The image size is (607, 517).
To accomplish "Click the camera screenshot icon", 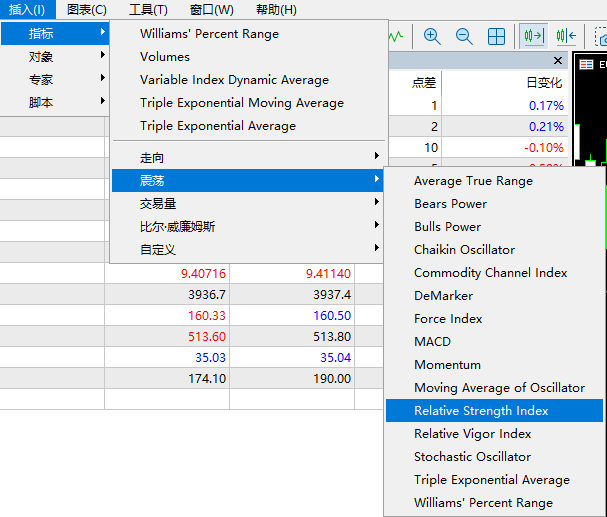I will (601, 38).
